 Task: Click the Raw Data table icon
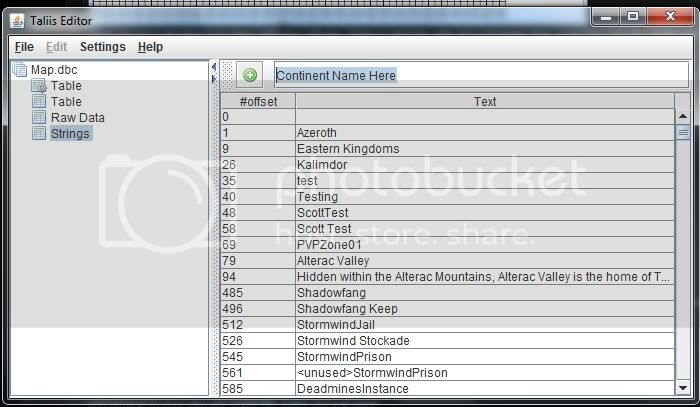39,117
